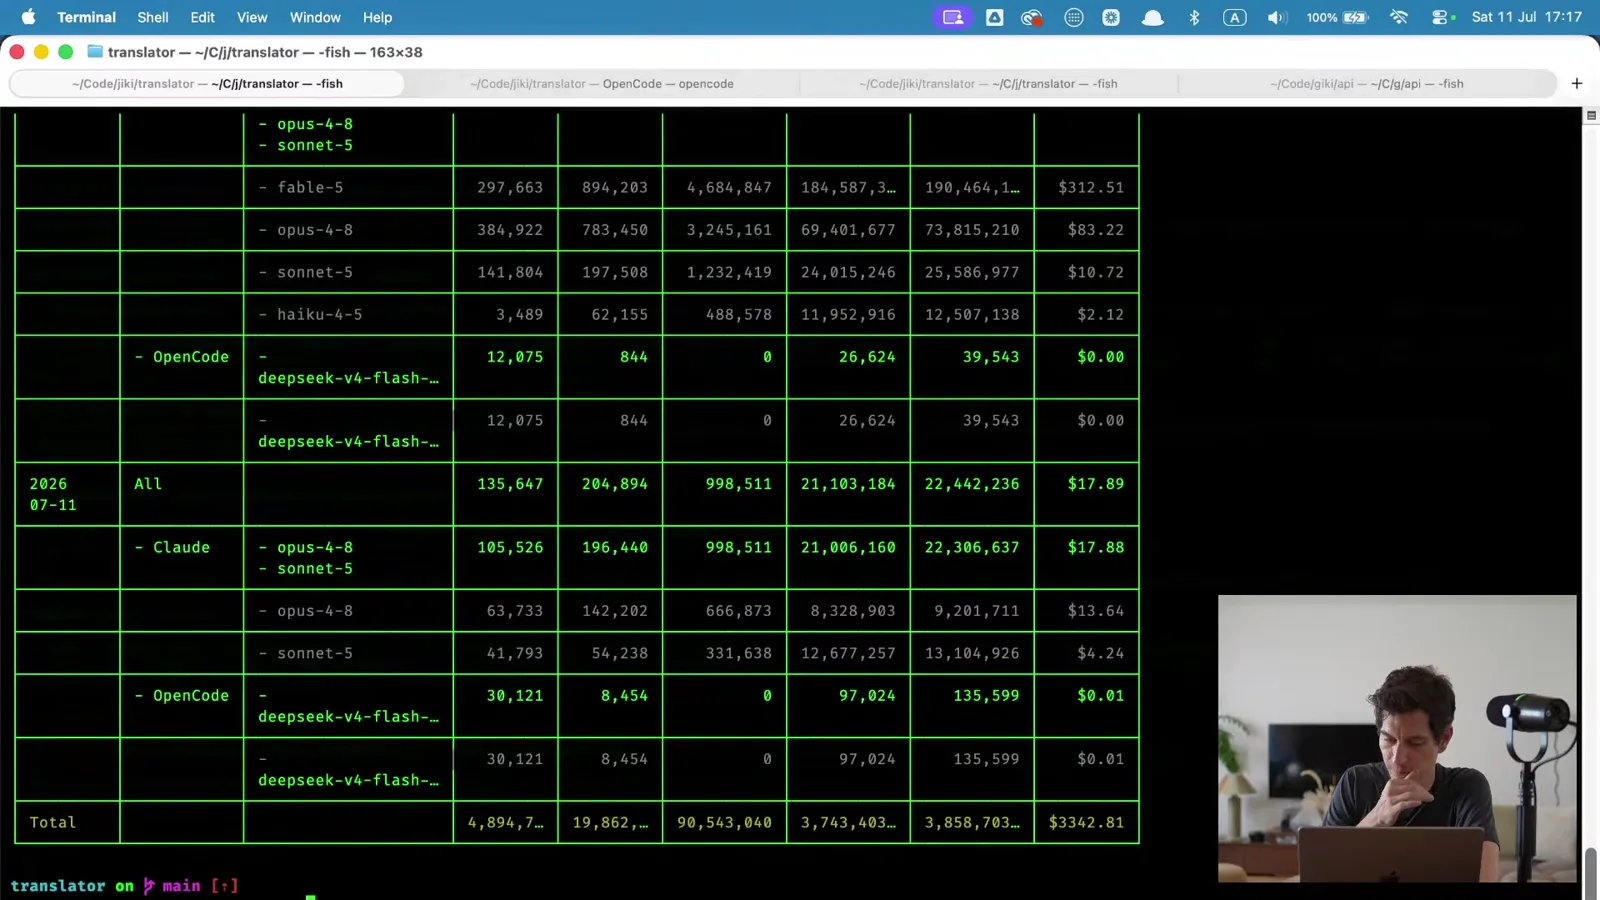
Task: Click the terminal vertical scrollbar thumb
Action: 1591,873
